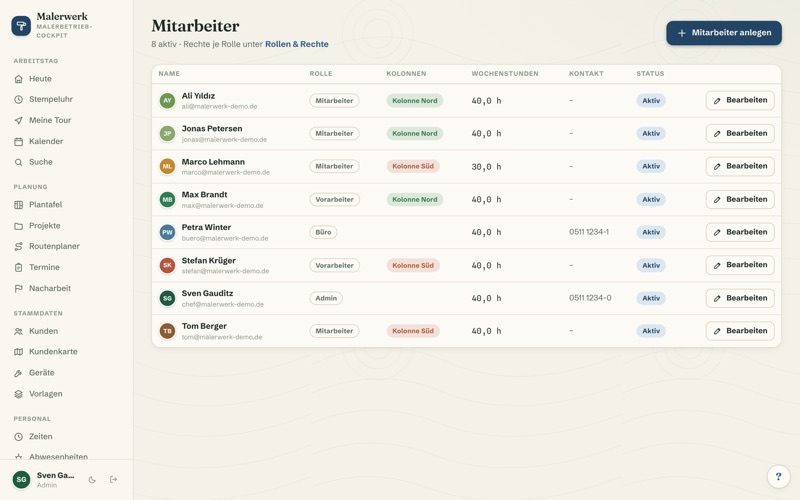Click the AY avatar of Ali Yıldız
The width and height of the screenshot is (800, 500).
[167, 101]
